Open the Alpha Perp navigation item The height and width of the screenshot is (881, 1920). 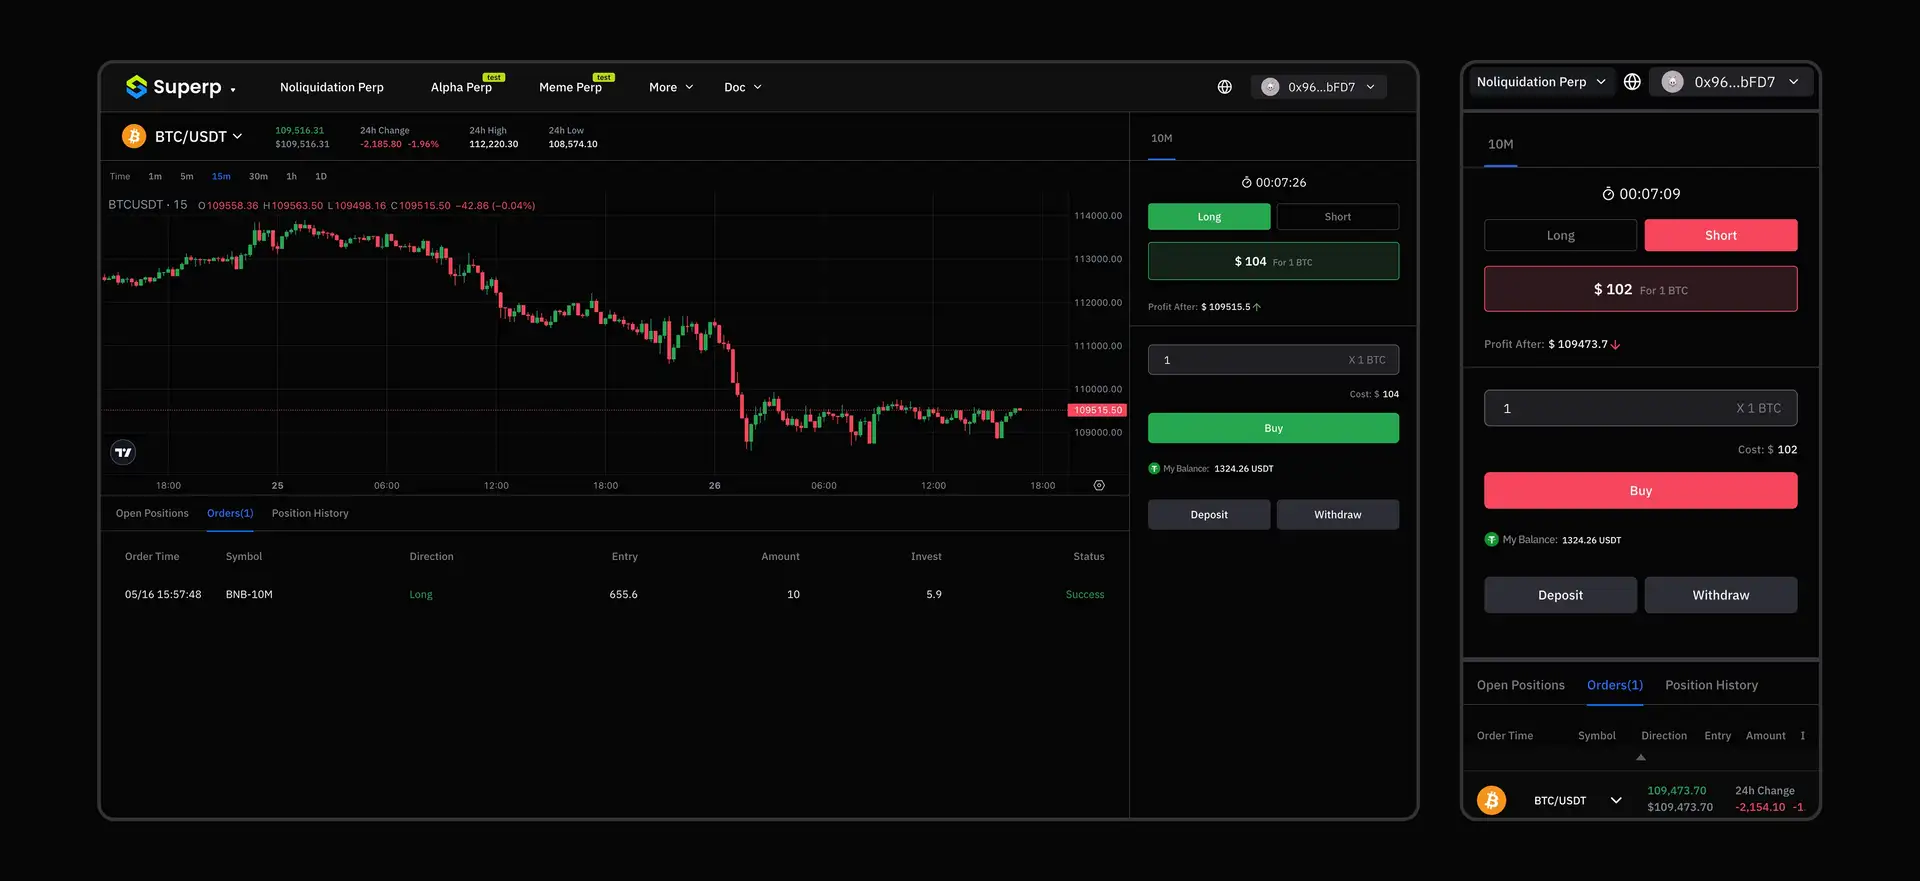(x=461, y=87)
